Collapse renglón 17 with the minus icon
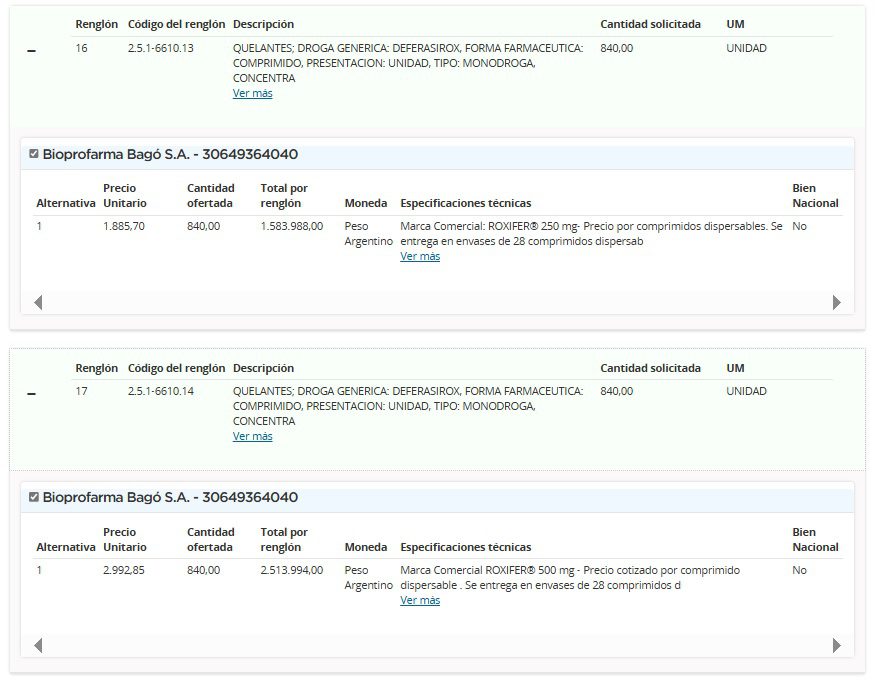Viewport: 878px width, 683px height. (x=31, y=394)
